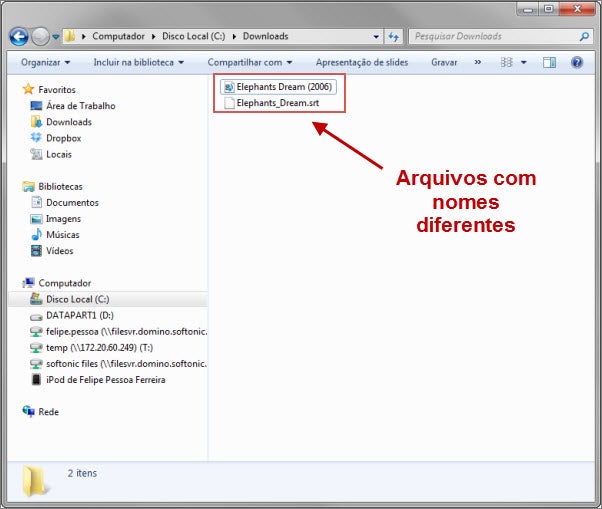The width and height of the screenshot is (602, 509).
Task: Open iPod de Felipe Pessoa Ferreira device
Action: (105, 379)
